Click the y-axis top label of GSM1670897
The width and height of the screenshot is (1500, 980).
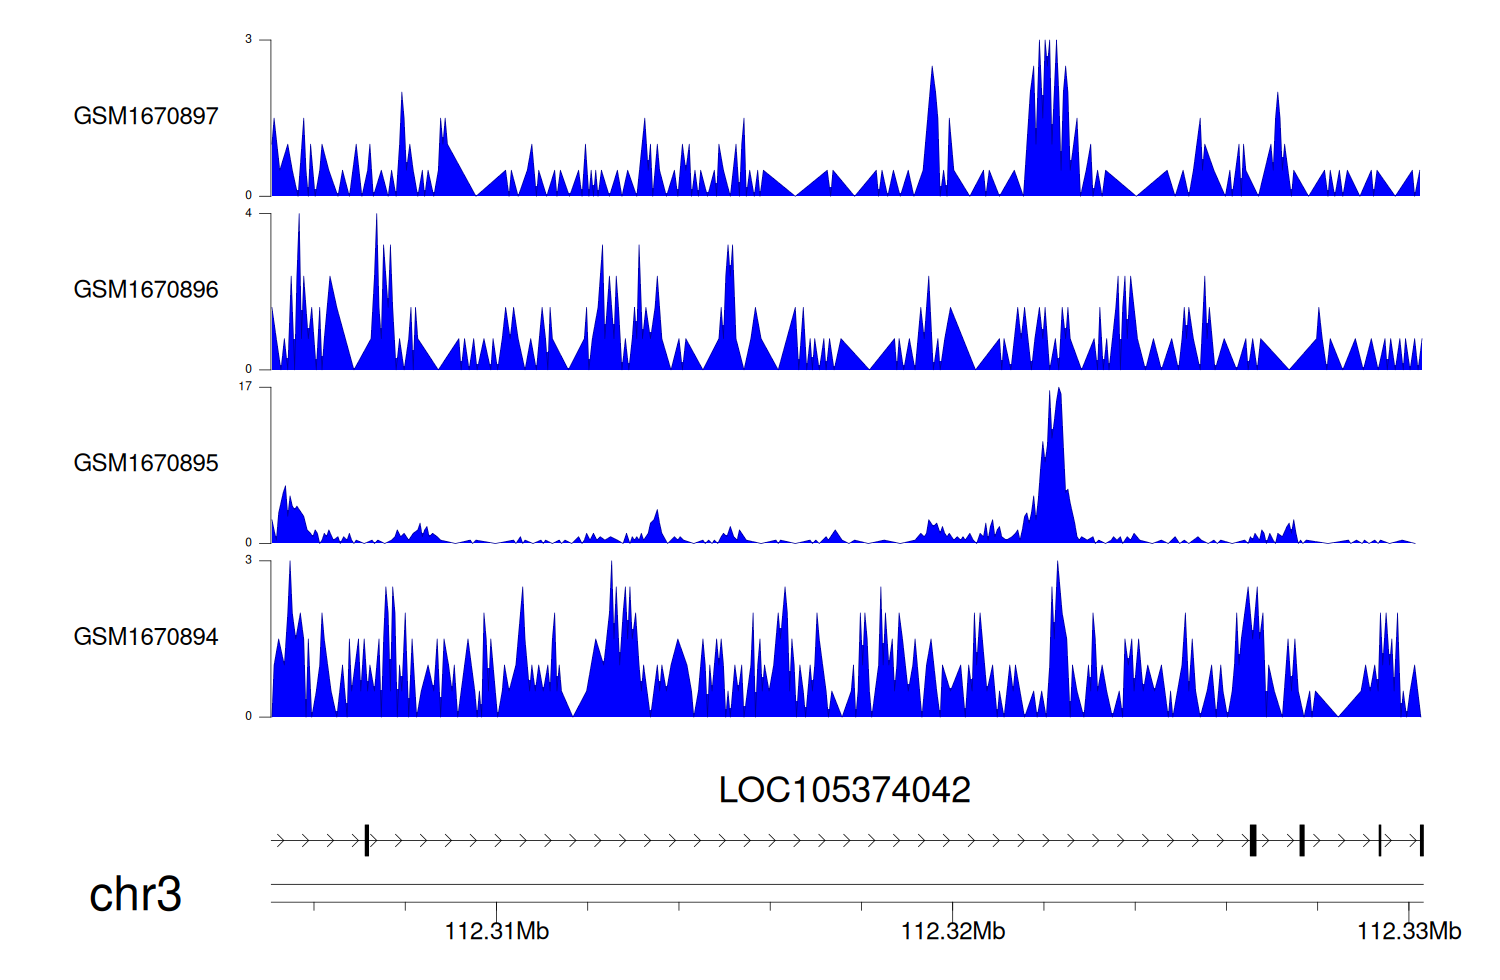pos(249,40)
